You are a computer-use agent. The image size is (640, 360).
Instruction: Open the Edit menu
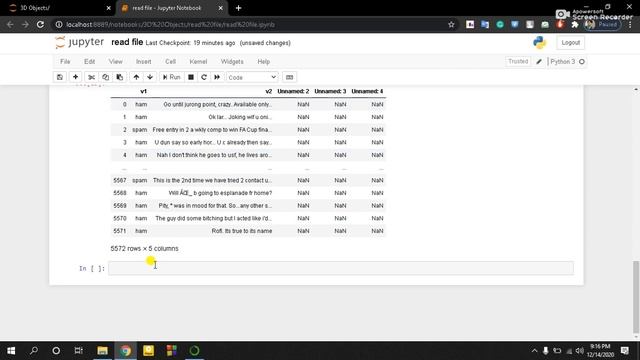tap(89, 62)
